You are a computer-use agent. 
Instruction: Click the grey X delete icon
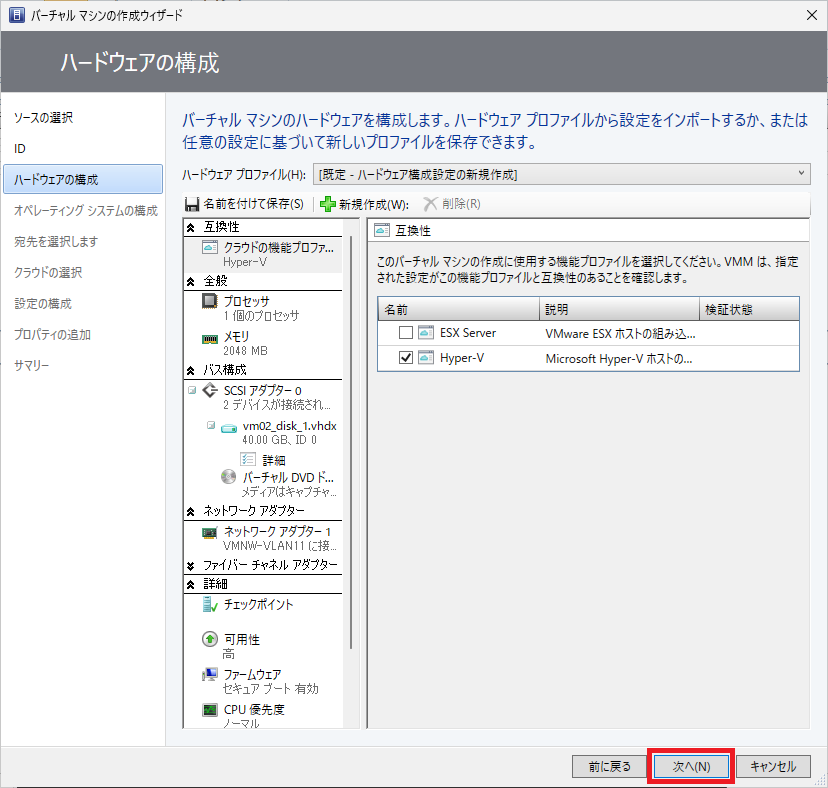tap(430, 204)
